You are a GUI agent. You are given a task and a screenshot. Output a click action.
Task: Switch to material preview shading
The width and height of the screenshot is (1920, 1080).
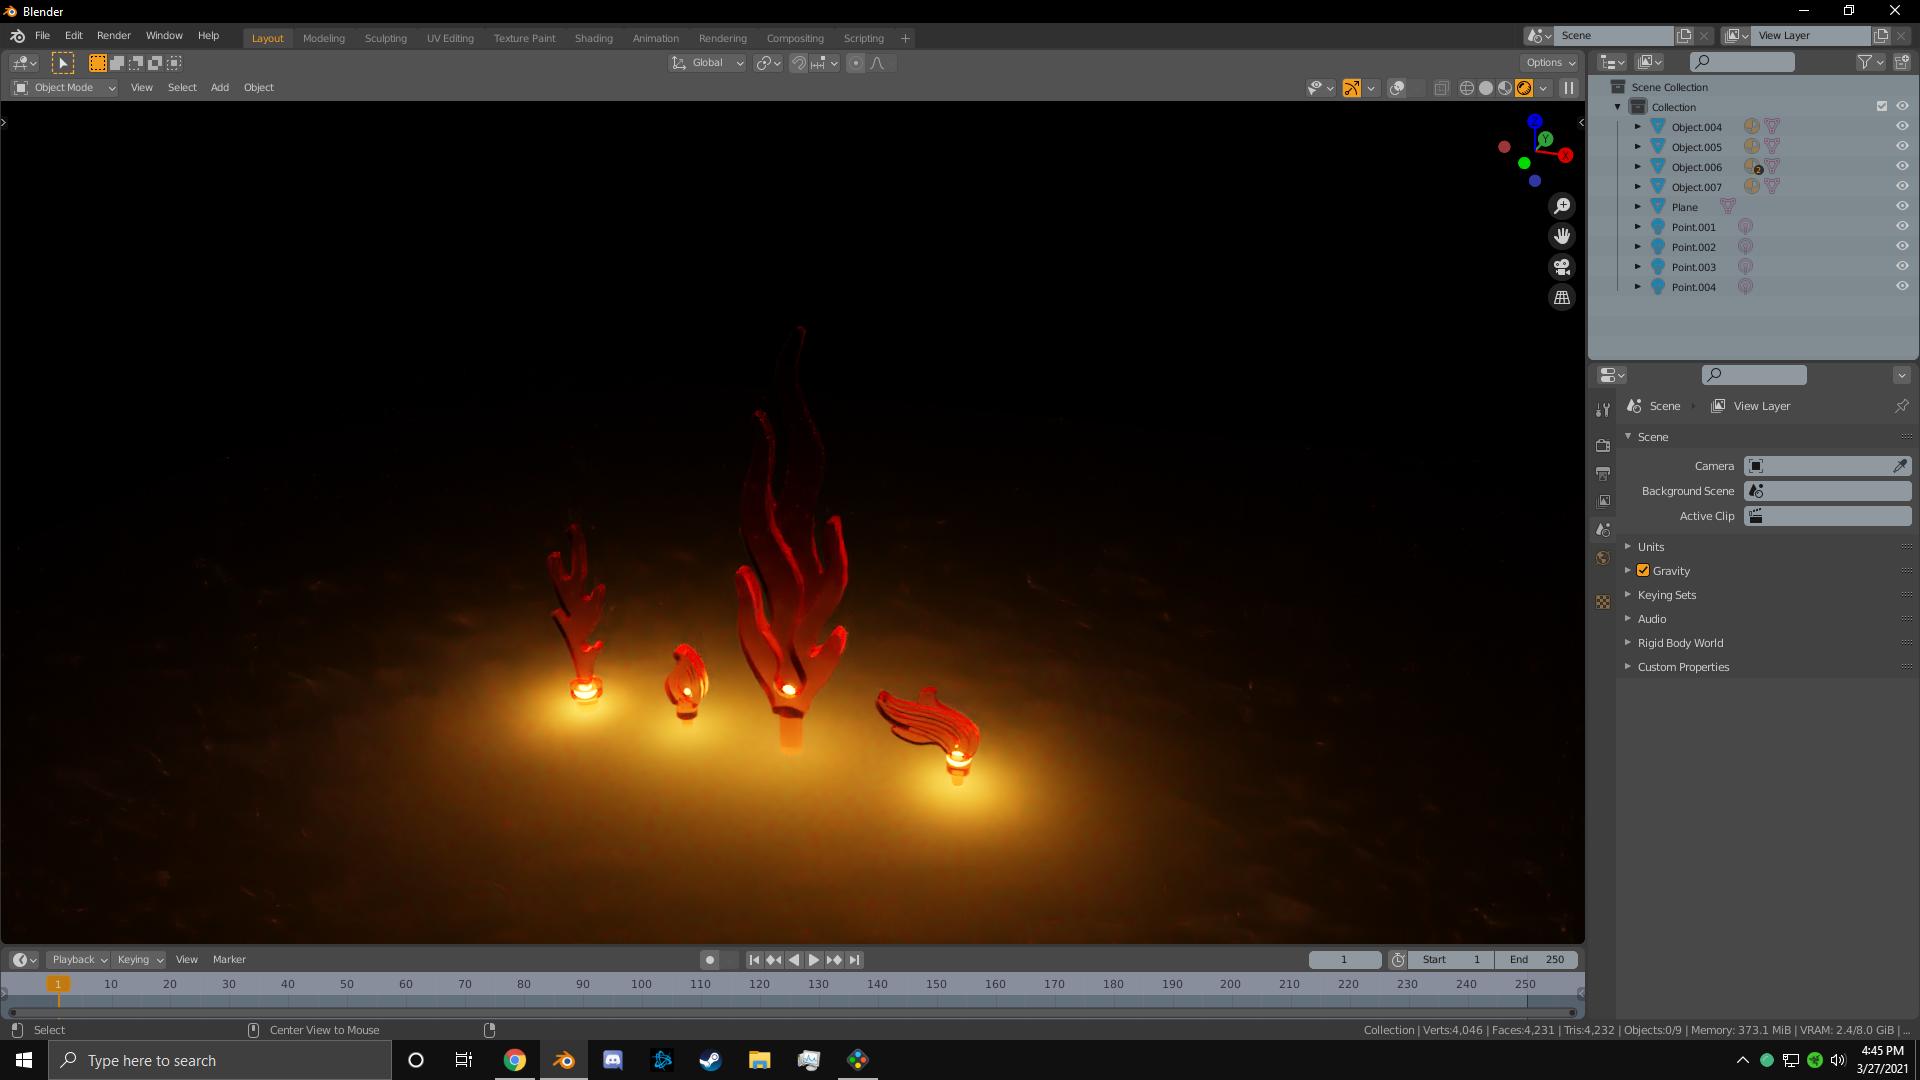[1505, 88]
